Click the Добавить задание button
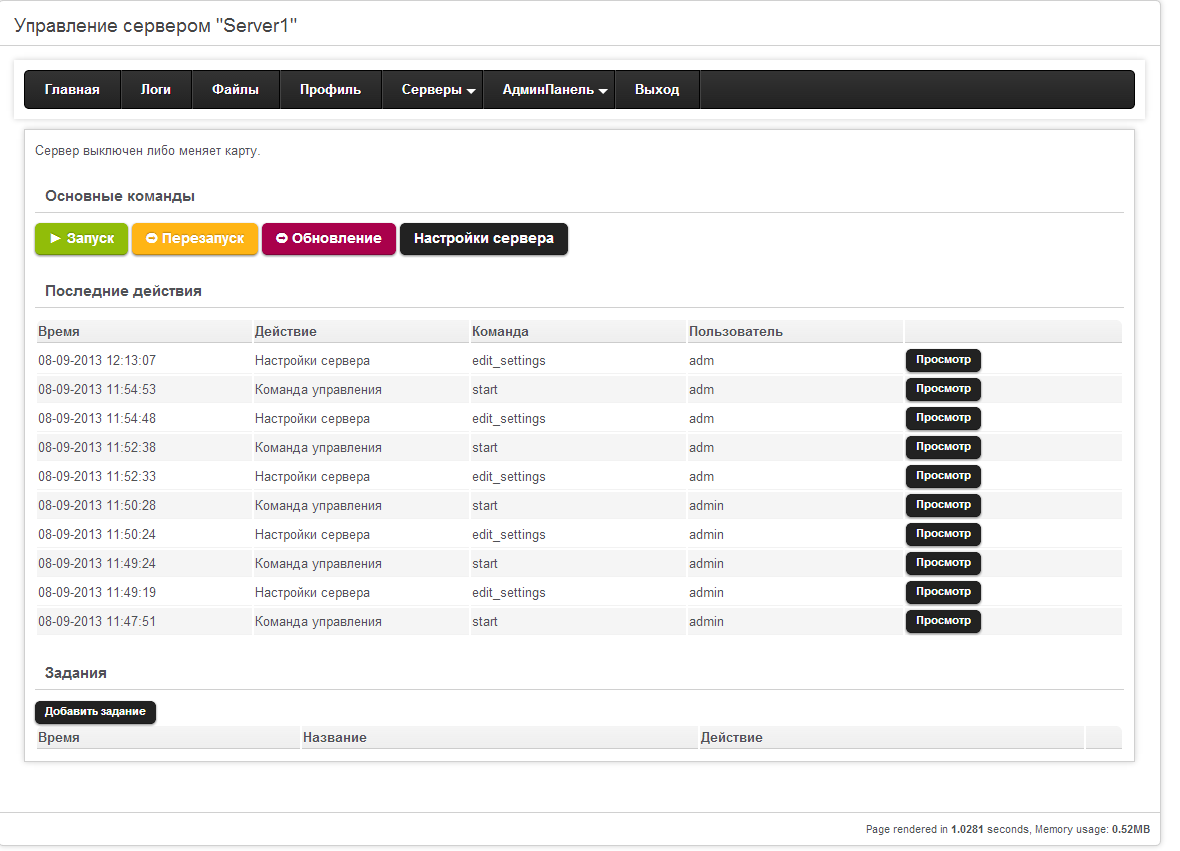This screenshot has width=1180, height=851. 95,712
